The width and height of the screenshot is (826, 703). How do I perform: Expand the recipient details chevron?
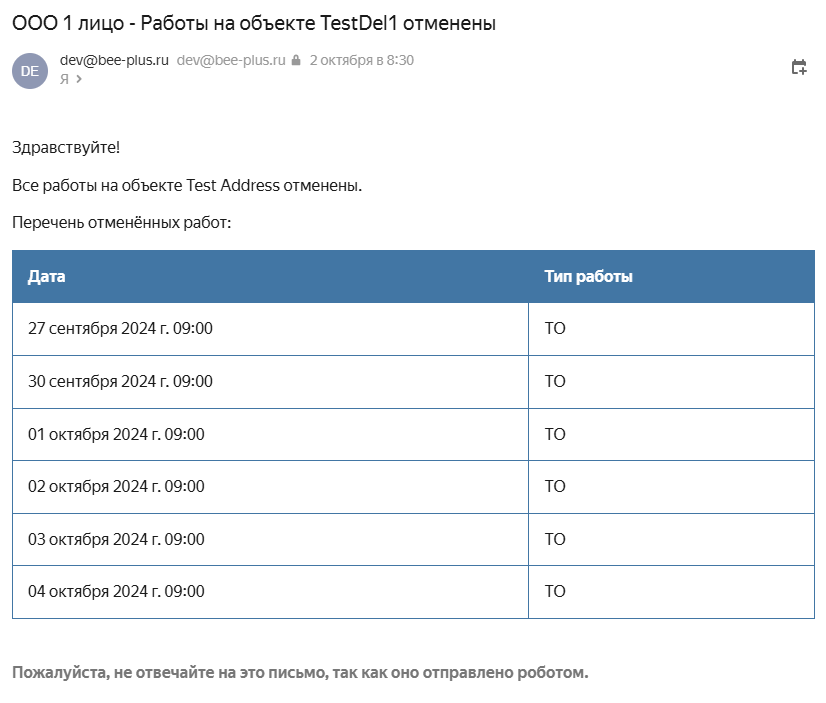tap(79, 79)
